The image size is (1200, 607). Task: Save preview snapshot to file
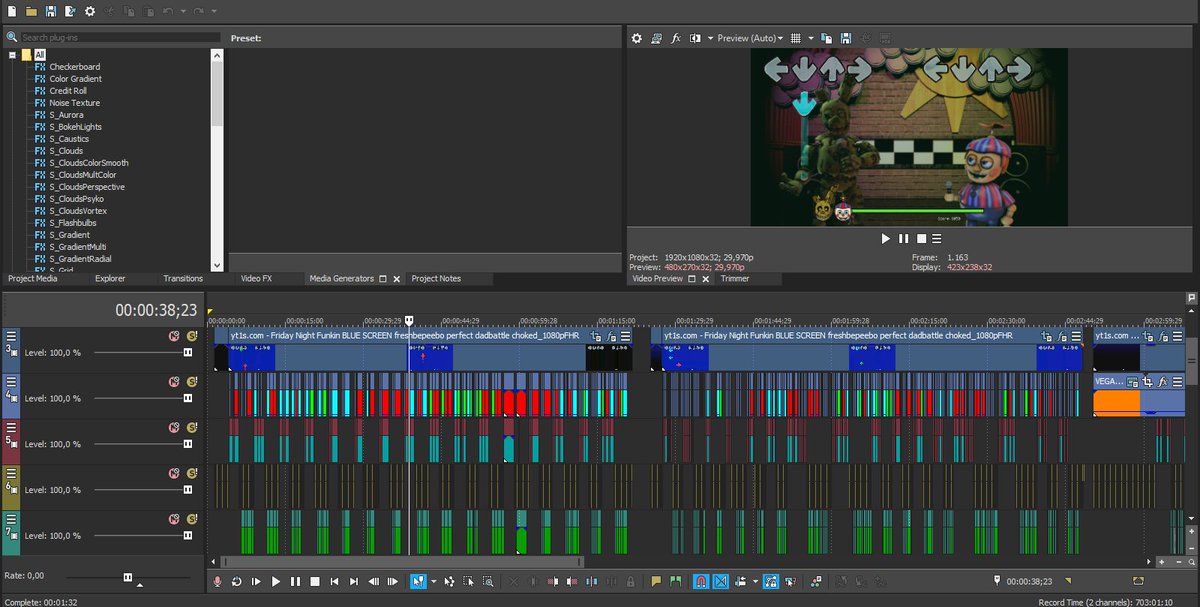[846, 38]
